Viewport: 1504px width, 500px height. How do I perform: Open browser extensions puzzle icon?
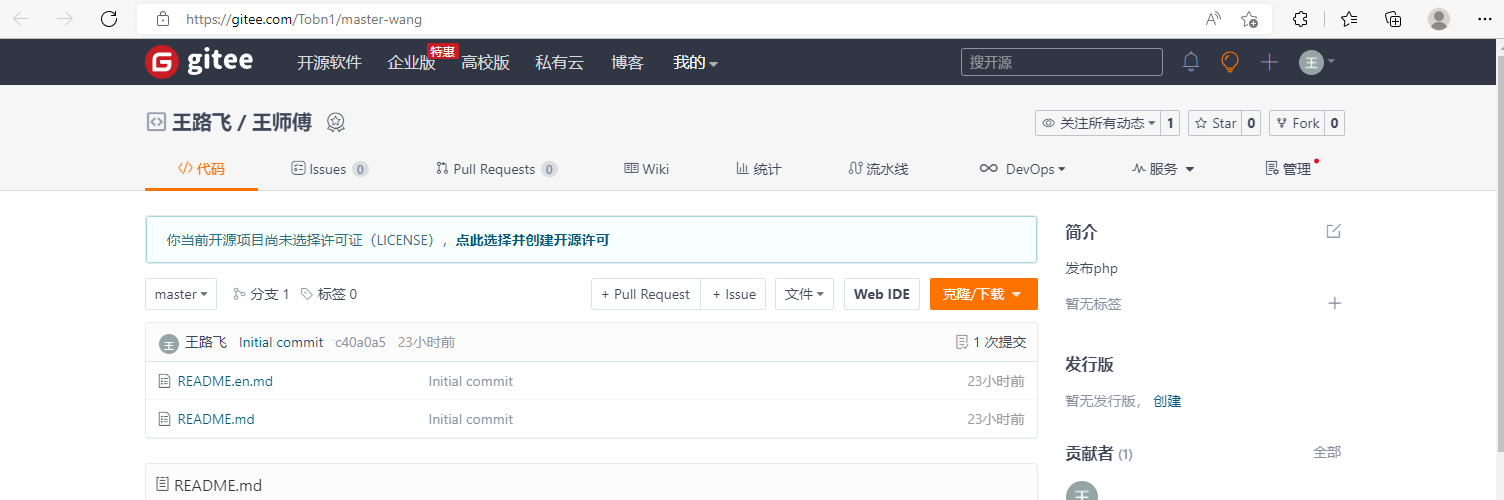(x=1301, y=19)
